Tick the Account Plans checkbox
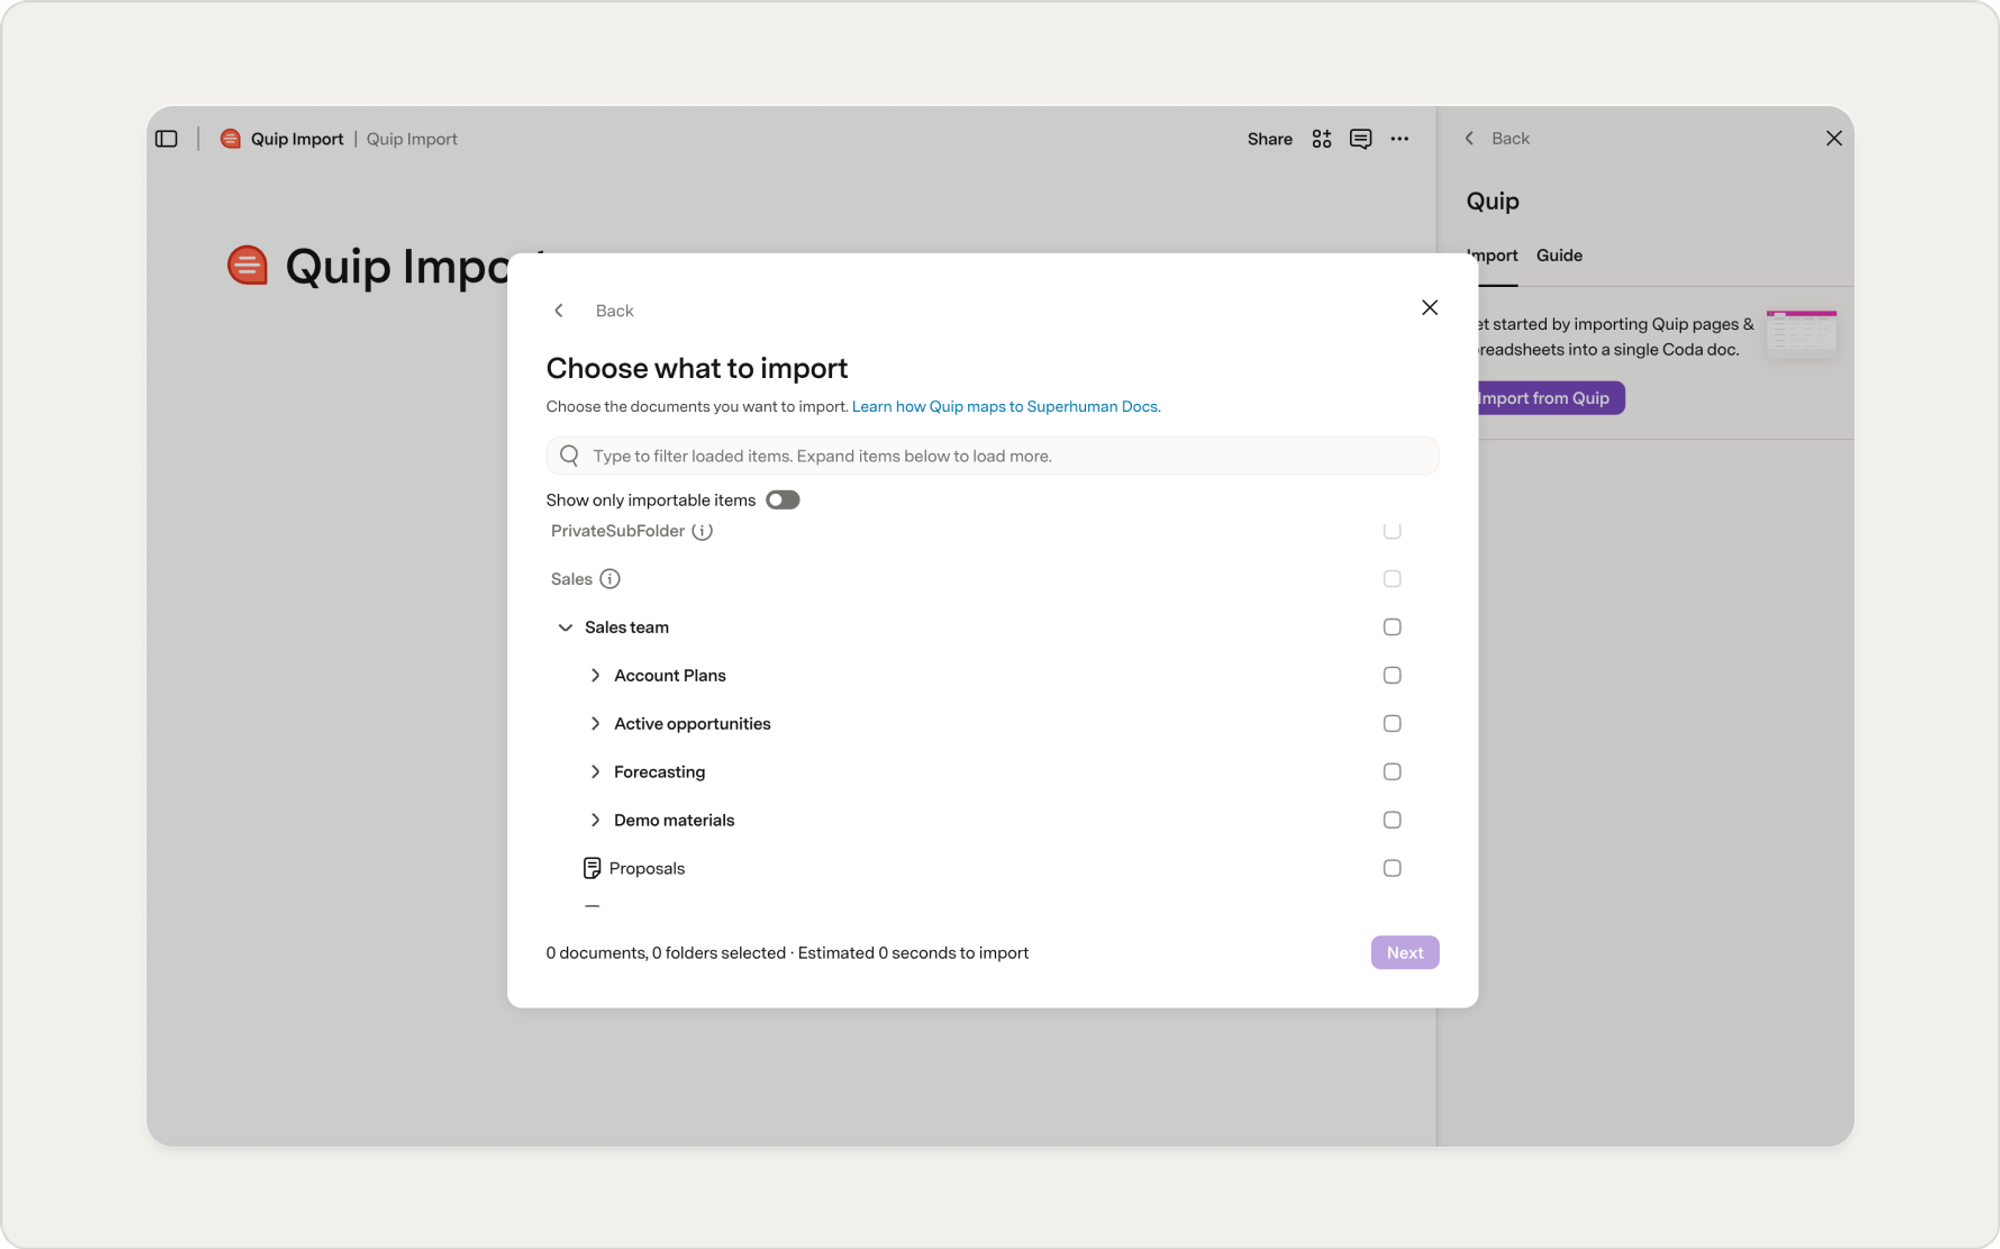This screenshot has width=2000, height=1249. click(1392, 675)
